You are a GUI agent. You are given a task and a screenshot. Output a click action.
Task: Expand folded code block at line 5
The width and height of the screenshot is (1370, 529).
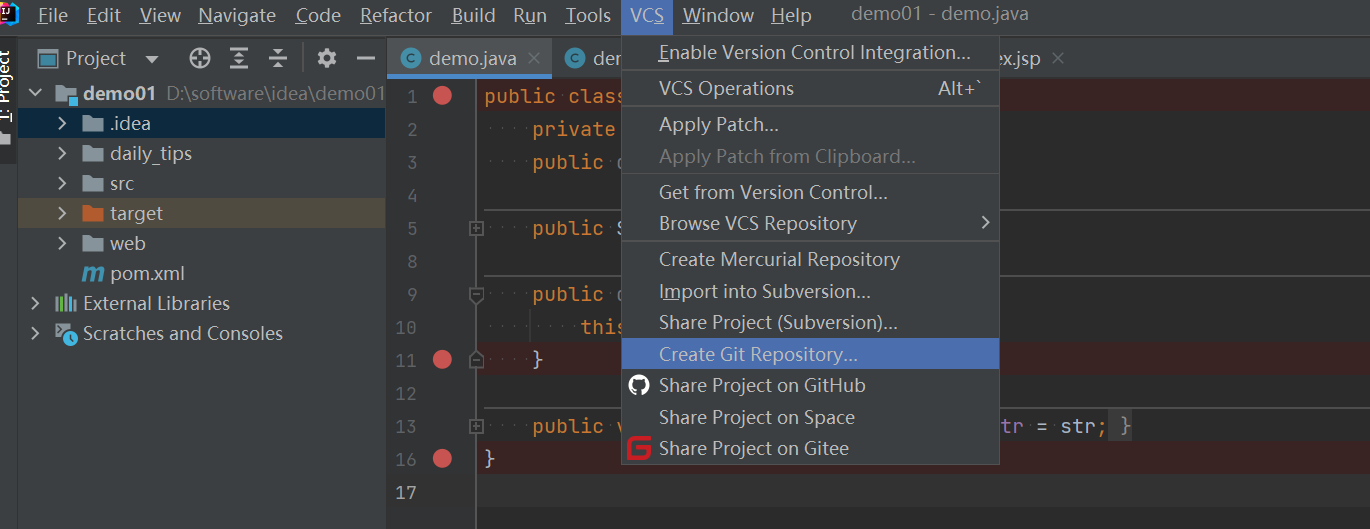coord(476,228)
